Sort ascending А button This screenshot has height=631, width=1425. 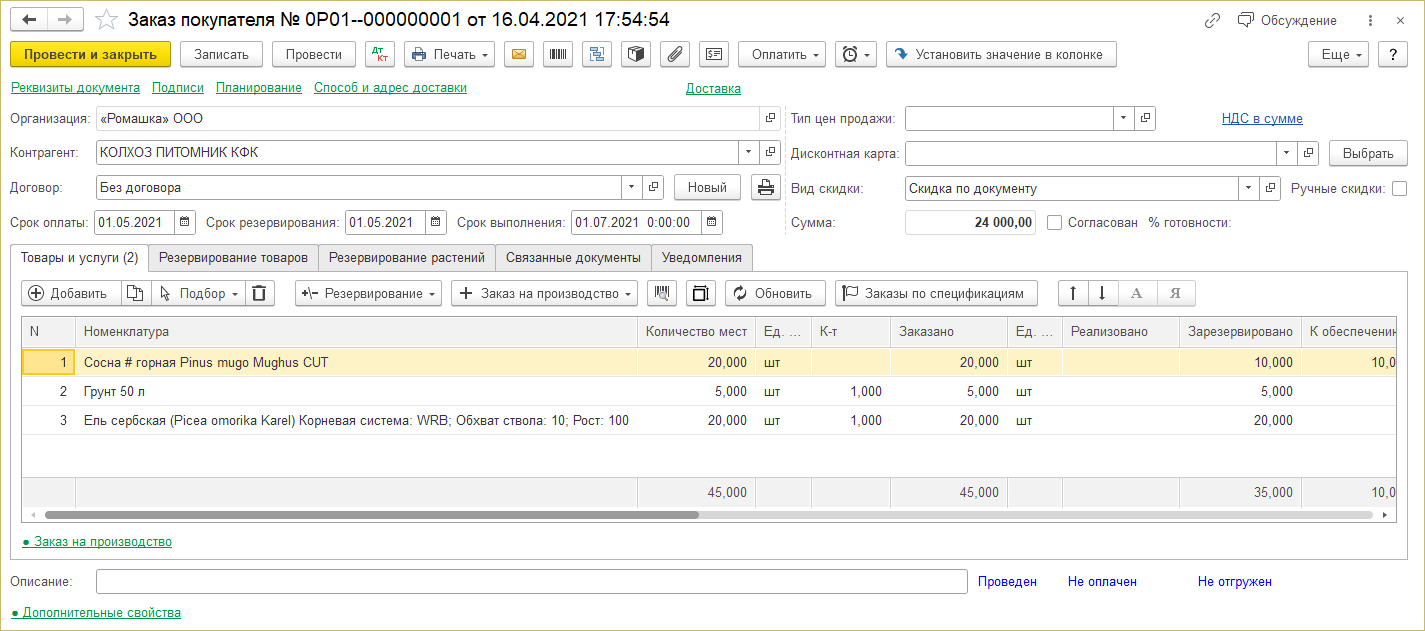(x=1136, y=293)
